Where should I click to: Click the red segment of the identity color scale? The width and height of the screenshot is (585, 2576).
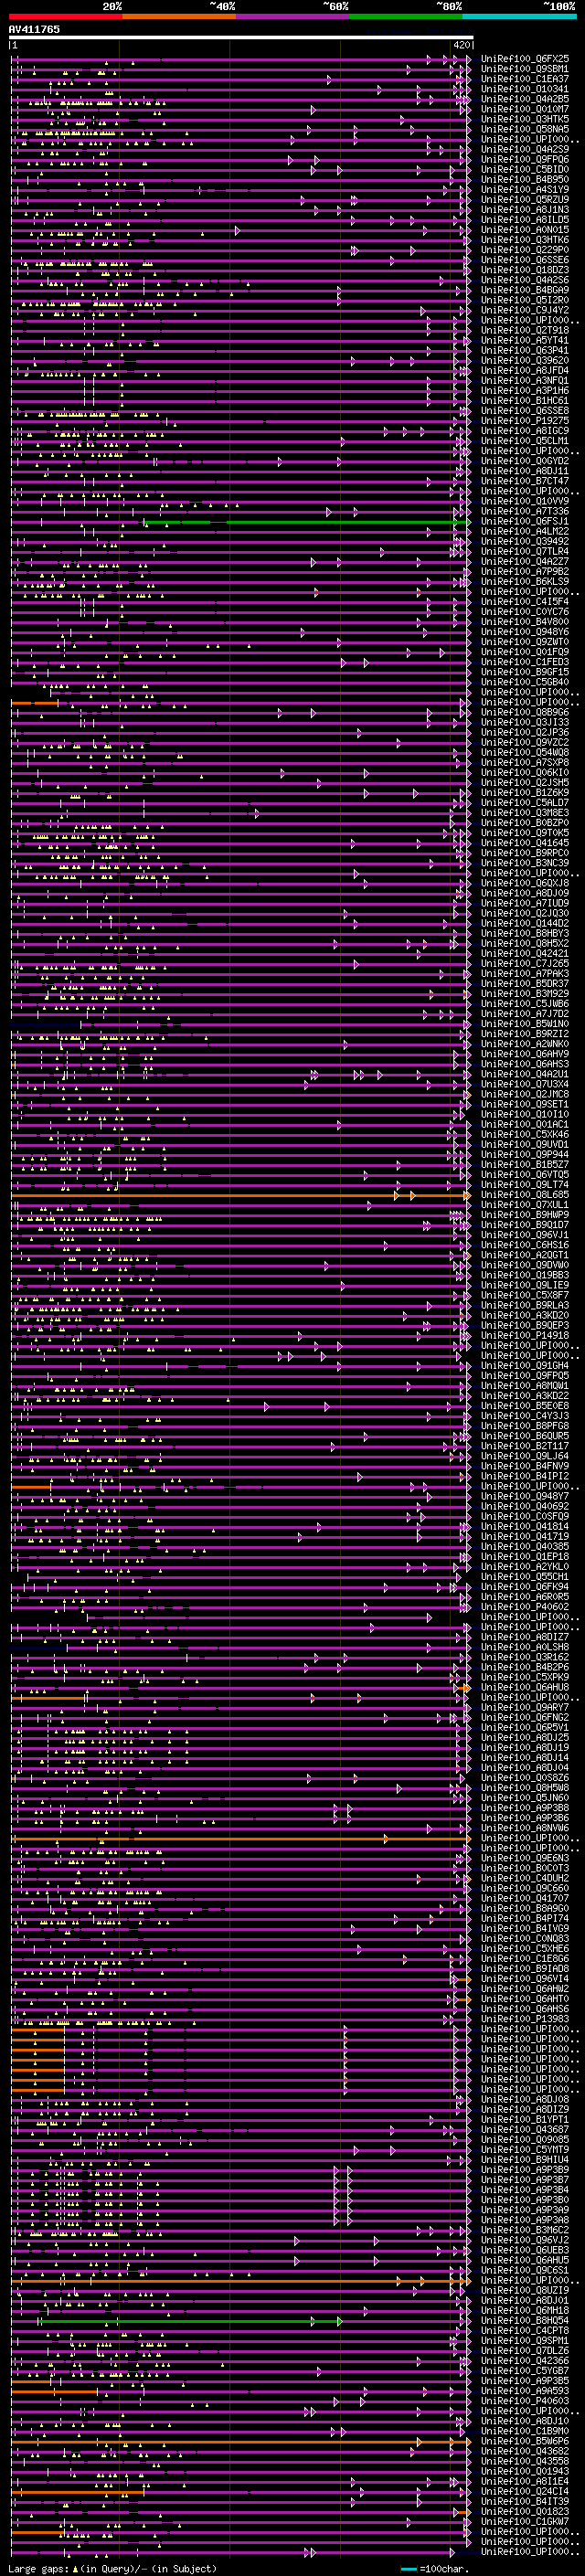point(65,16)
